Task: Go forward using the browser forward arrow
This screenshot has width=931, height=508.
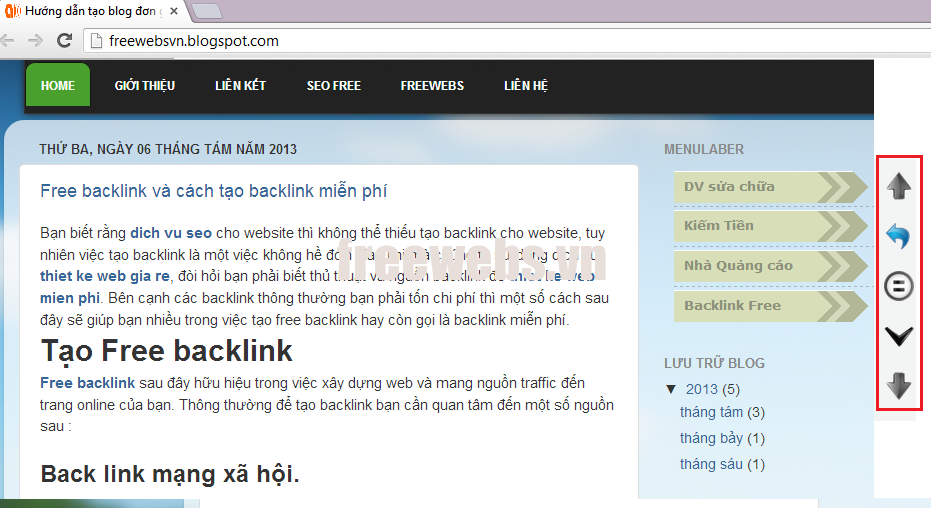Action: click(35, 41)
